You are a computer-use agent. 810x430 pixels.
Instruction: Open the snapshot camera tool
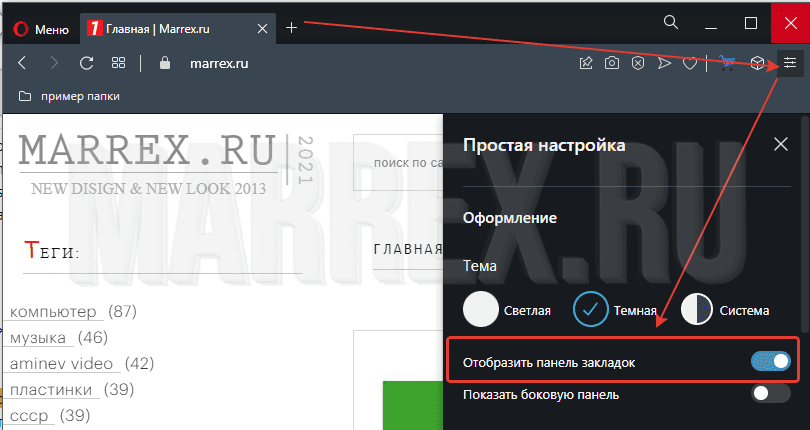[x=612, y=63]
